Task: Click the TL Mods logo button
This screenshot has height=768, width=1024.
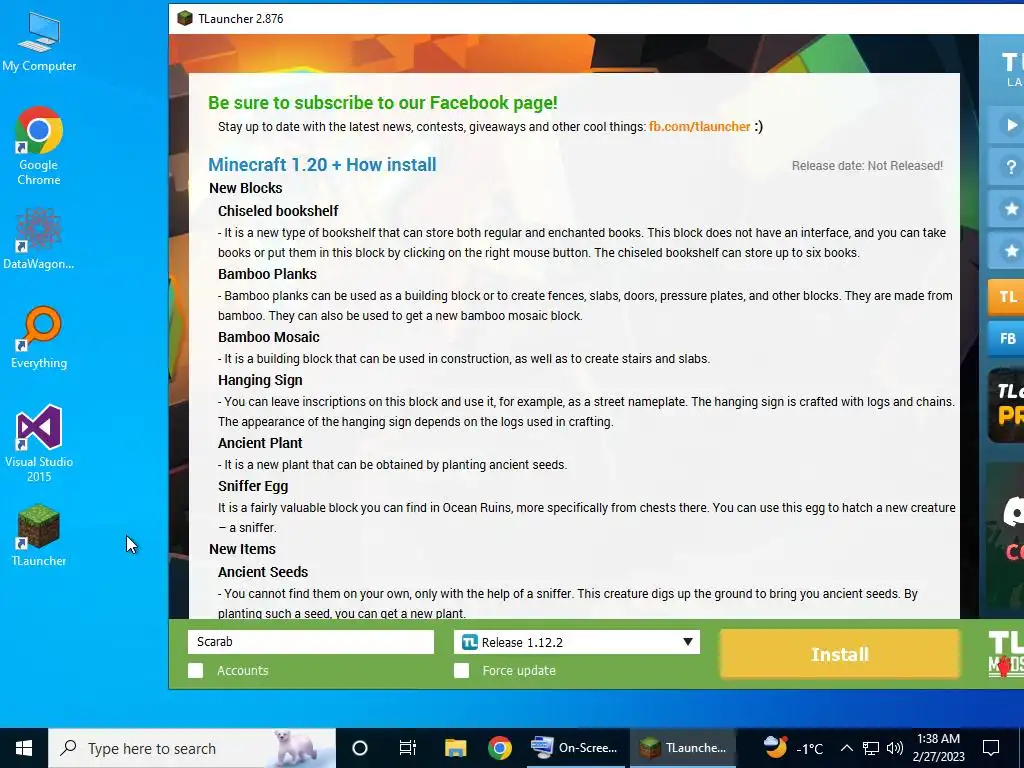Action: [1006, 654]
